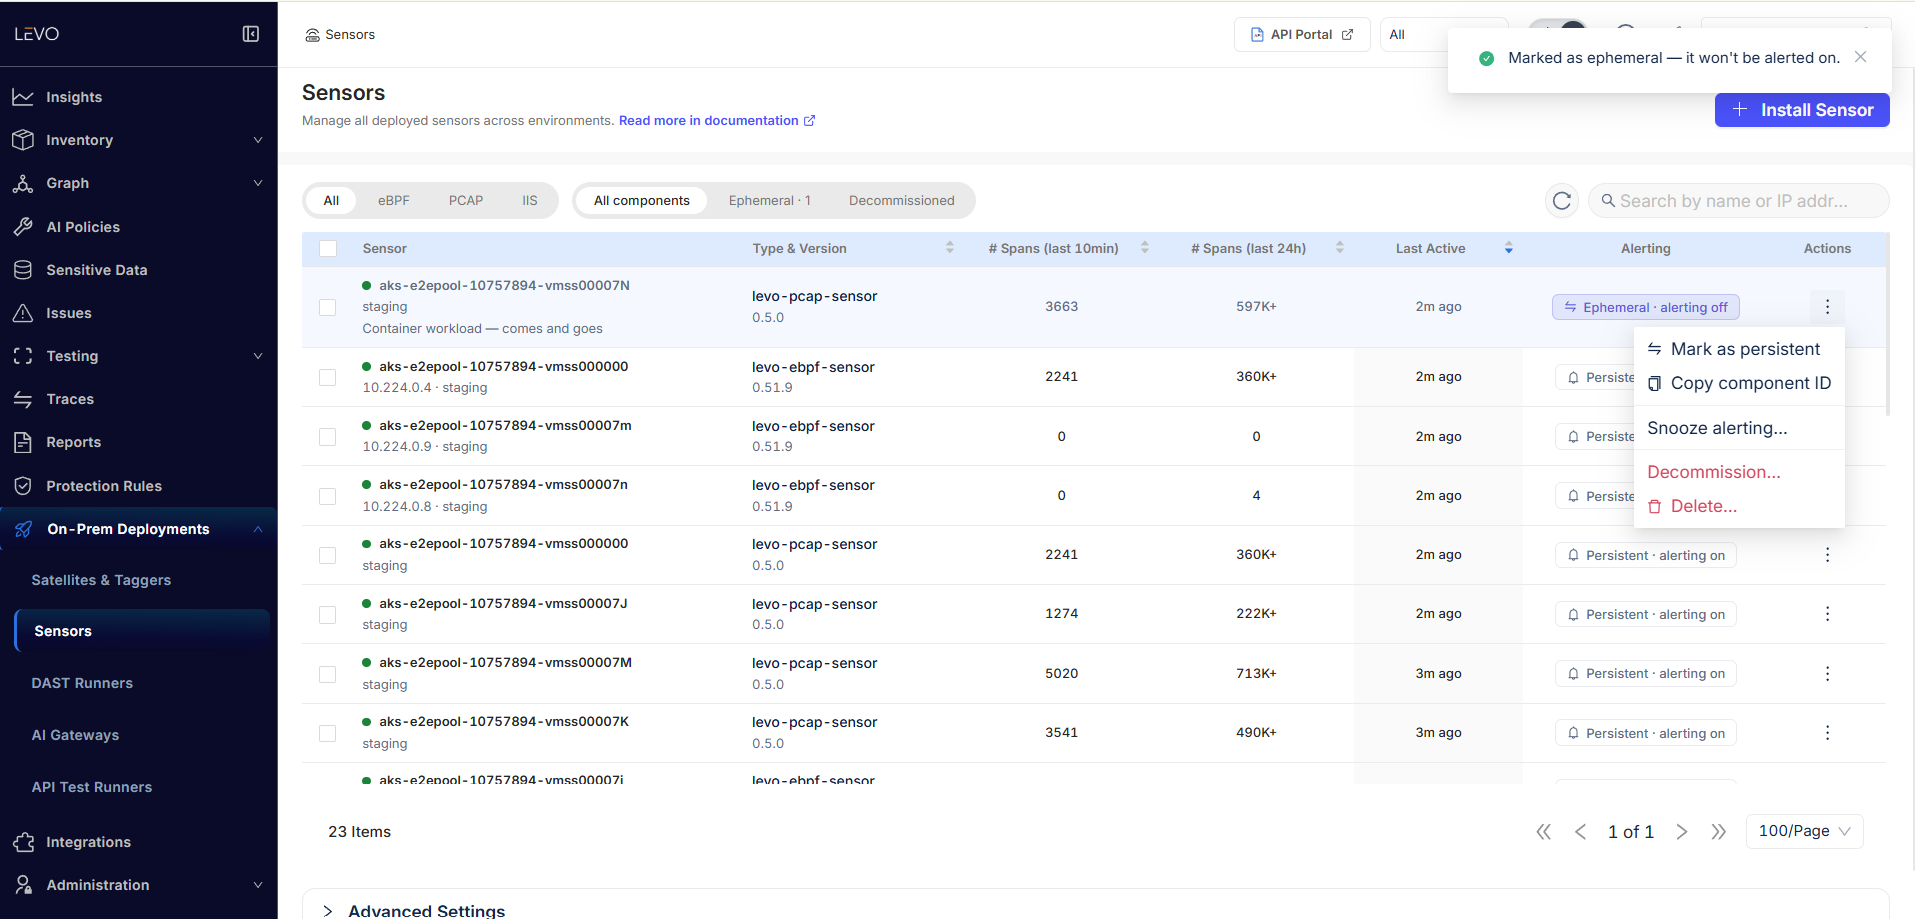Image resolution: width=1915 pixels, height=919 pixels.
Task: Open DAST Runners in sidebar
Action: (x=82, y=683)
